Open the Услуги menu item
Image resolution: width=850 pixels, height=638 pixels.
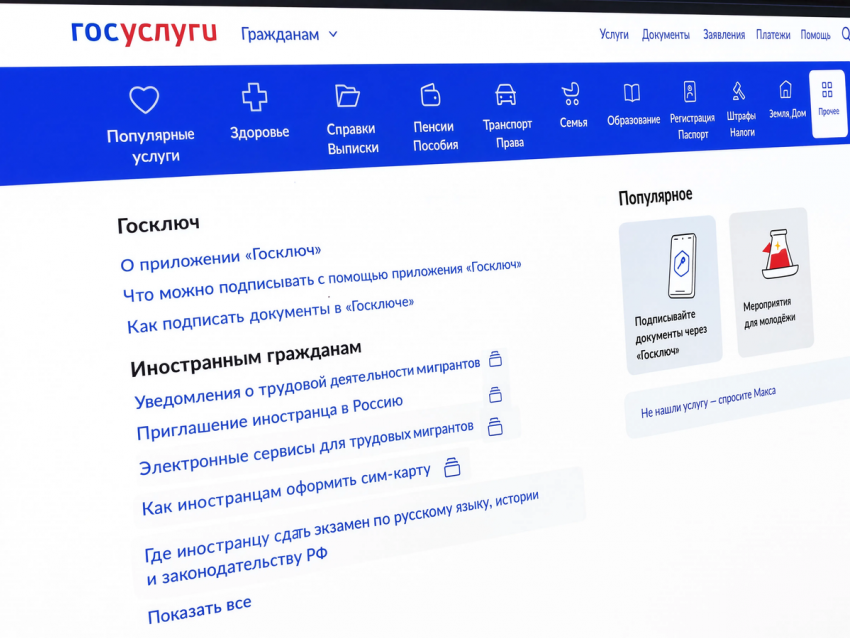pos(614,35)
